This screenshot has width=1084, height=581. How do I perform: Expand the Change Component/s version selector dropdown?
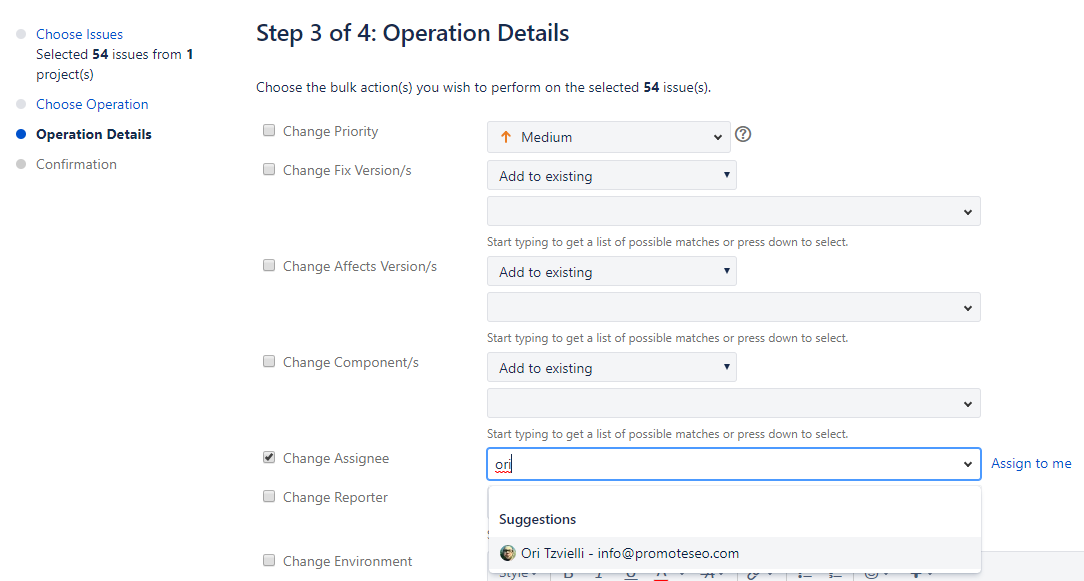733,403
